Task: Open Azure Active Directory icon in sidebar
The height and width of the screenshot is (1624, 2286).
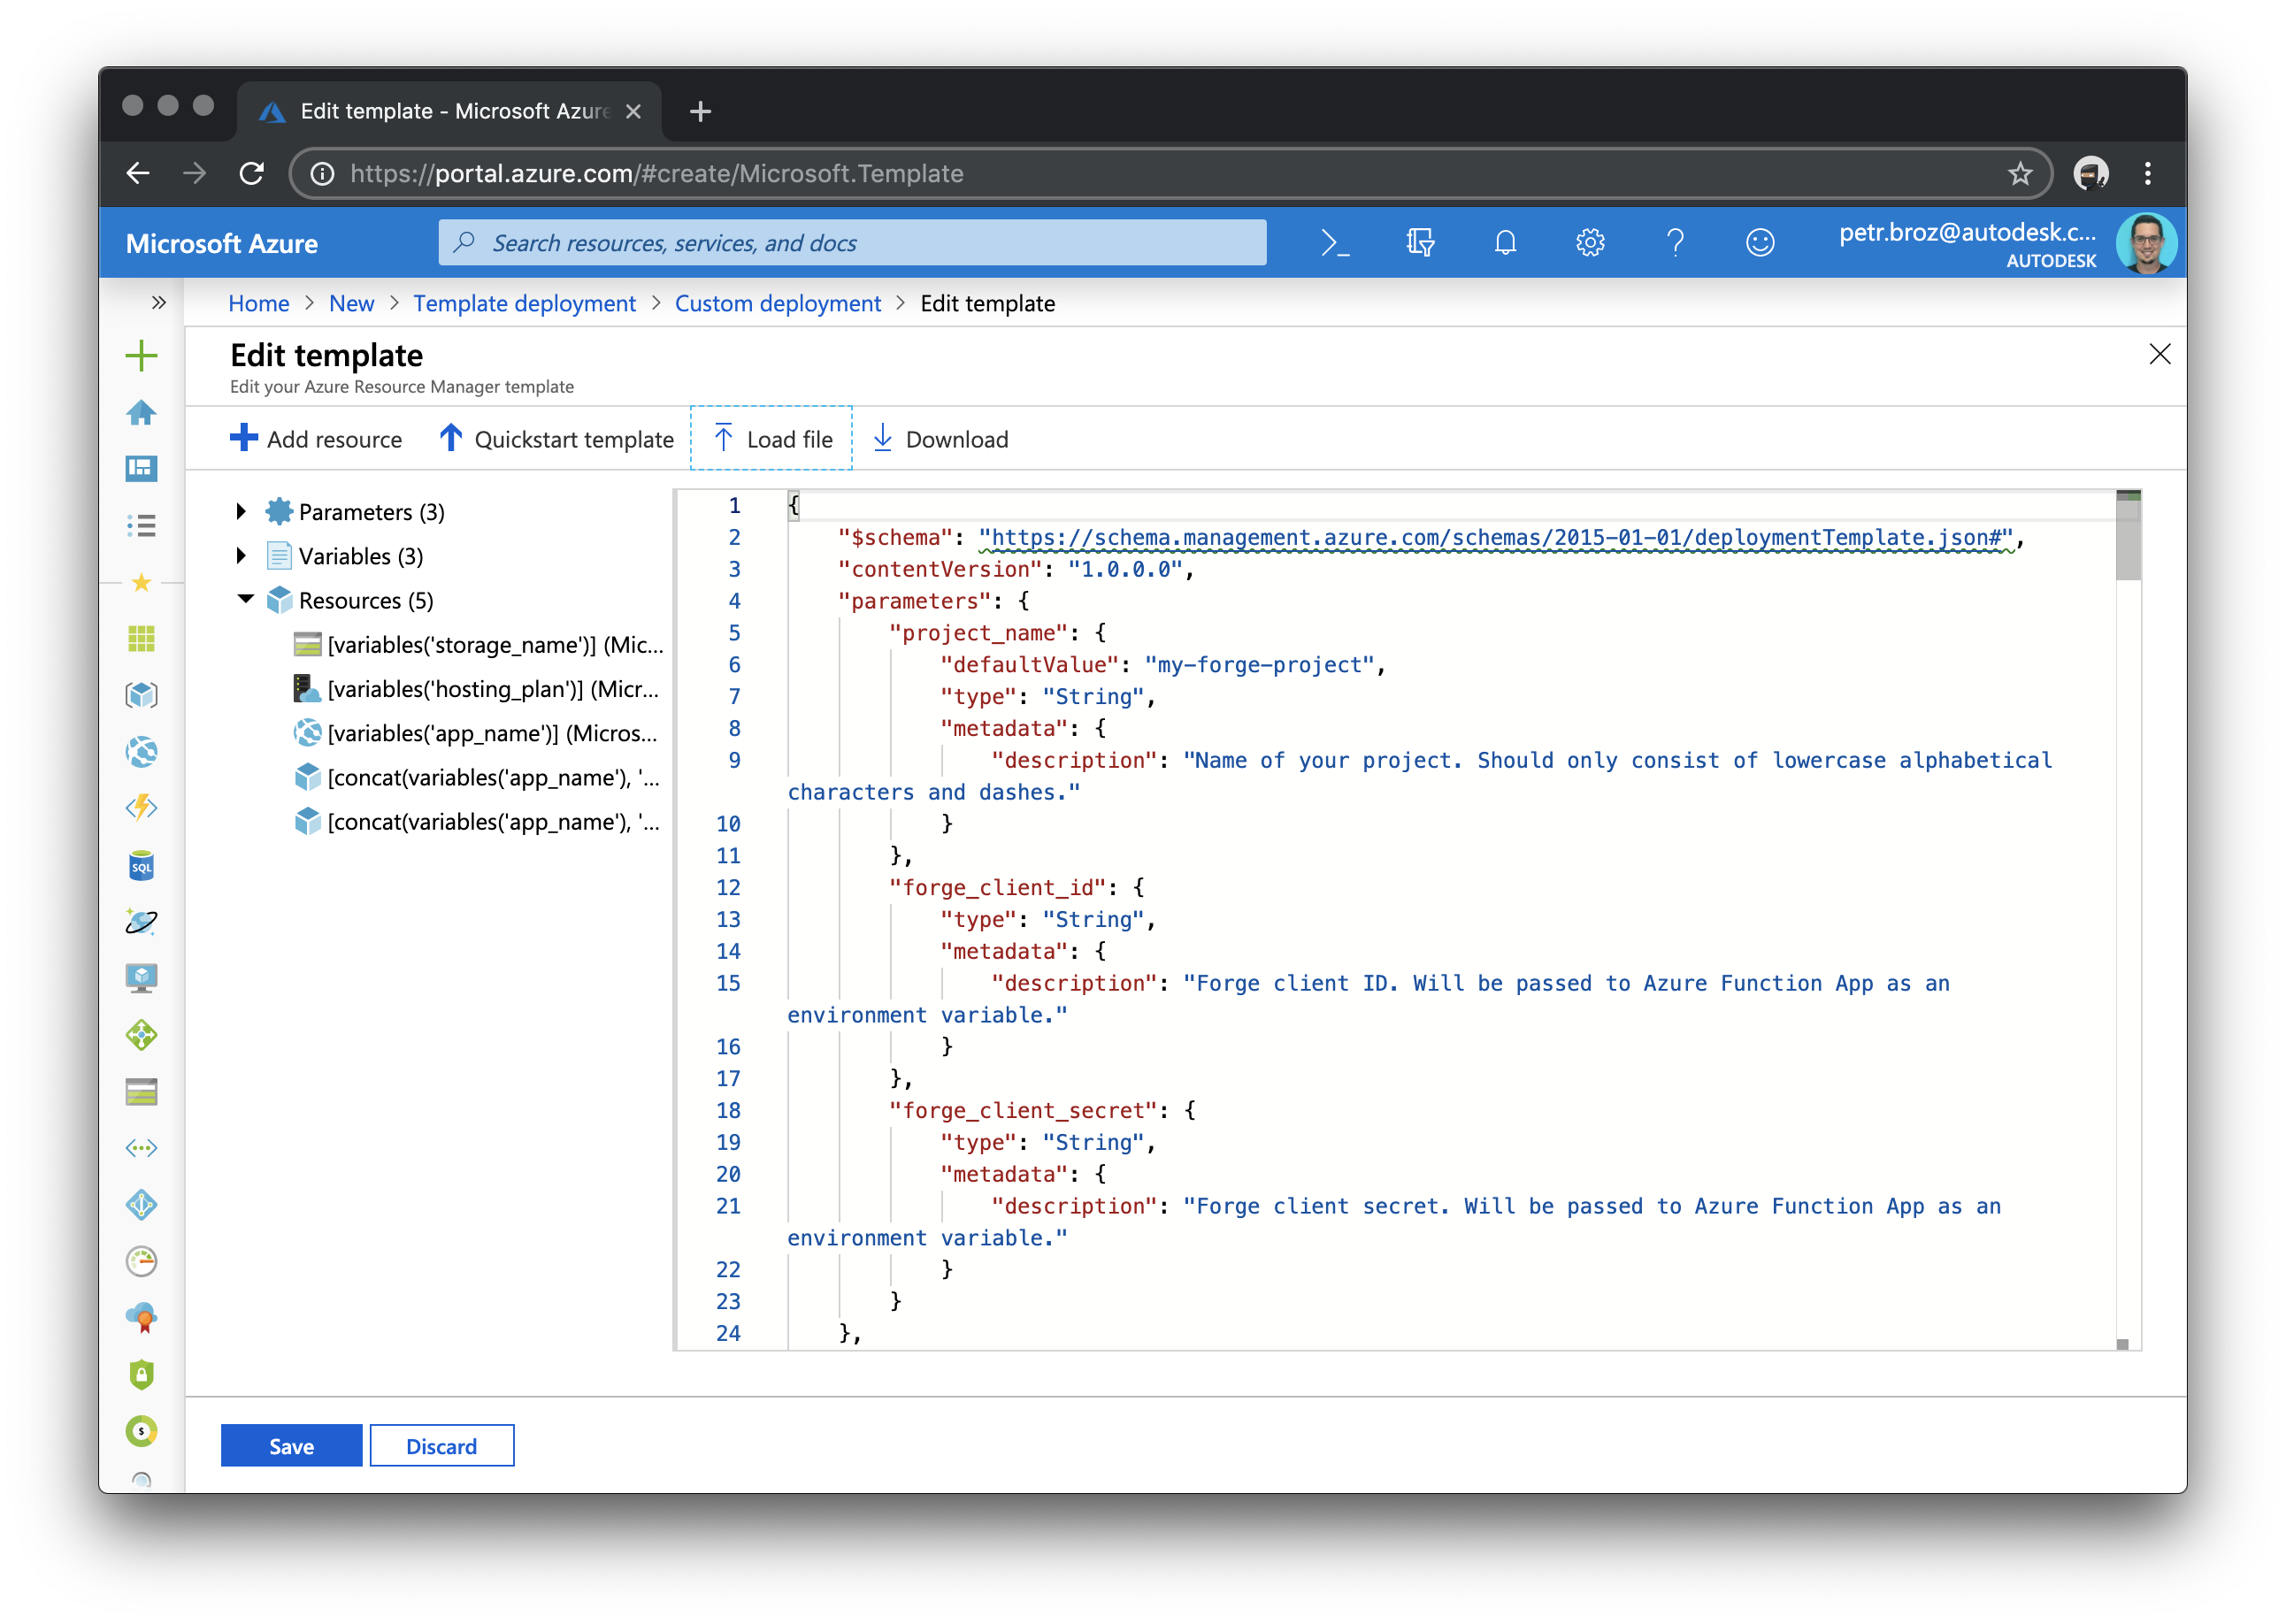Action: pyautogui.click(x=142, y=1205)
